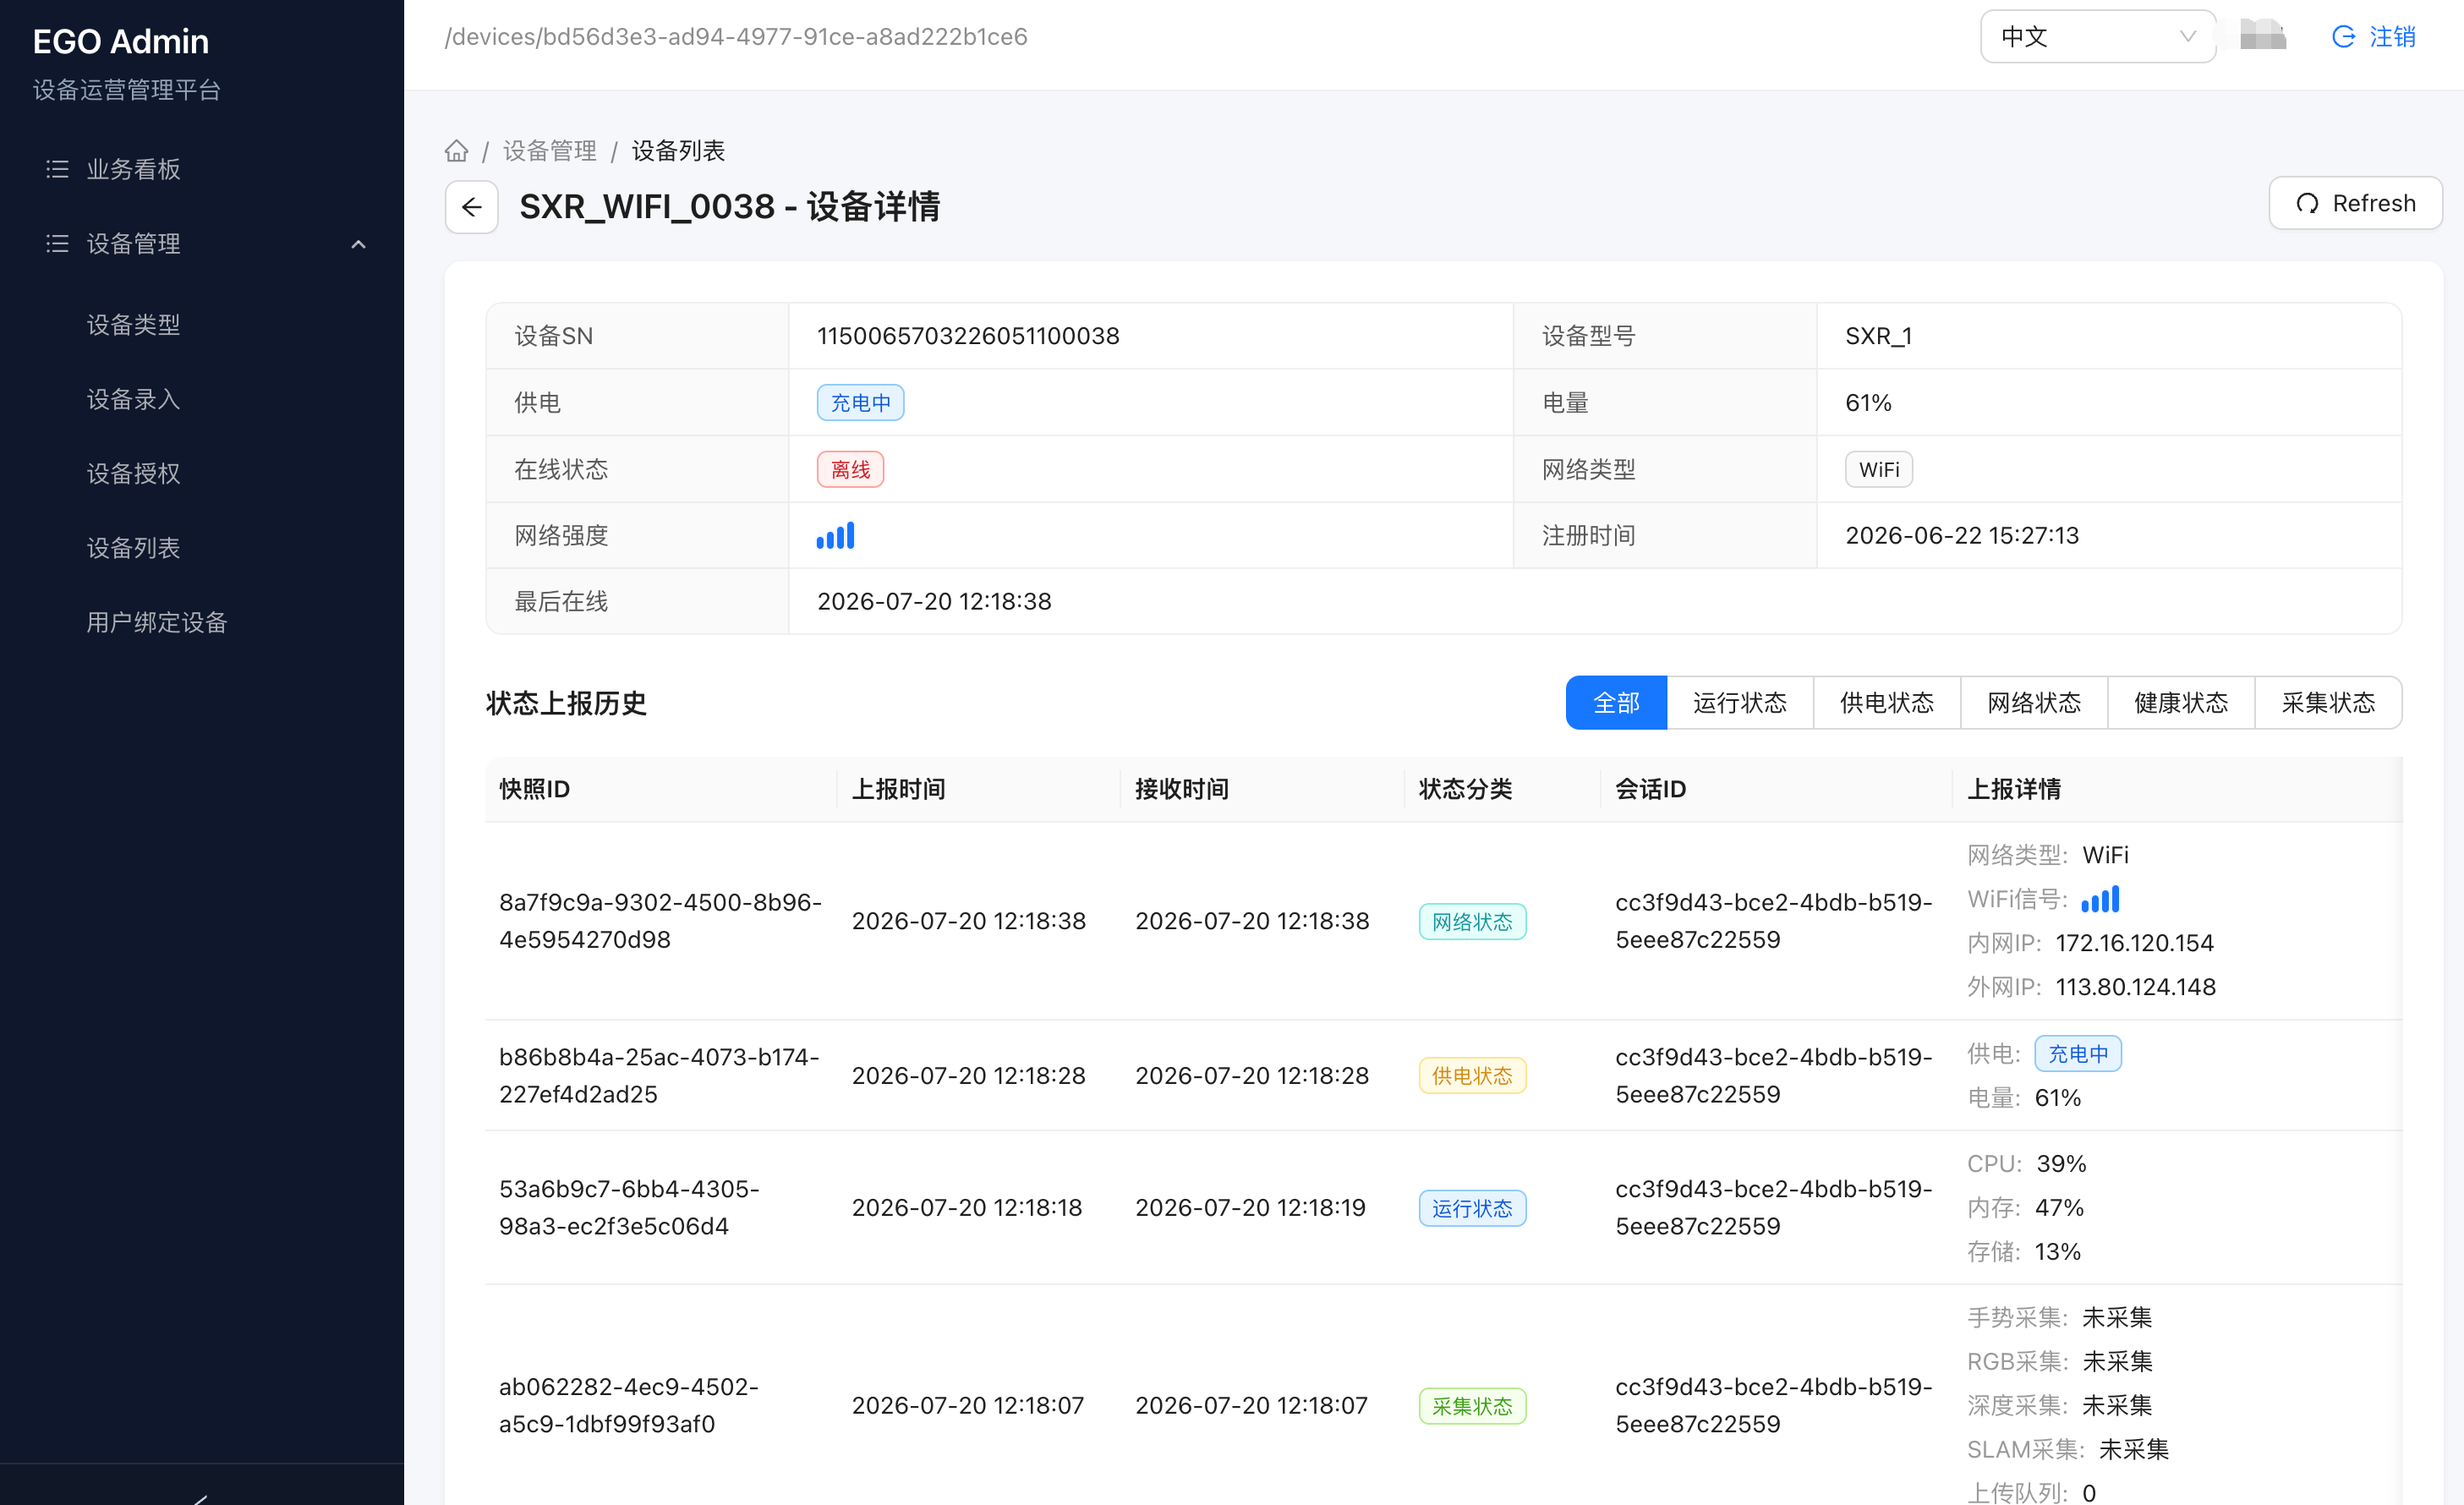This screenshot has width=2464, height=1505.
Task: Click the 外网IP value 113.80.124.148
Action: coord(2136,987)
